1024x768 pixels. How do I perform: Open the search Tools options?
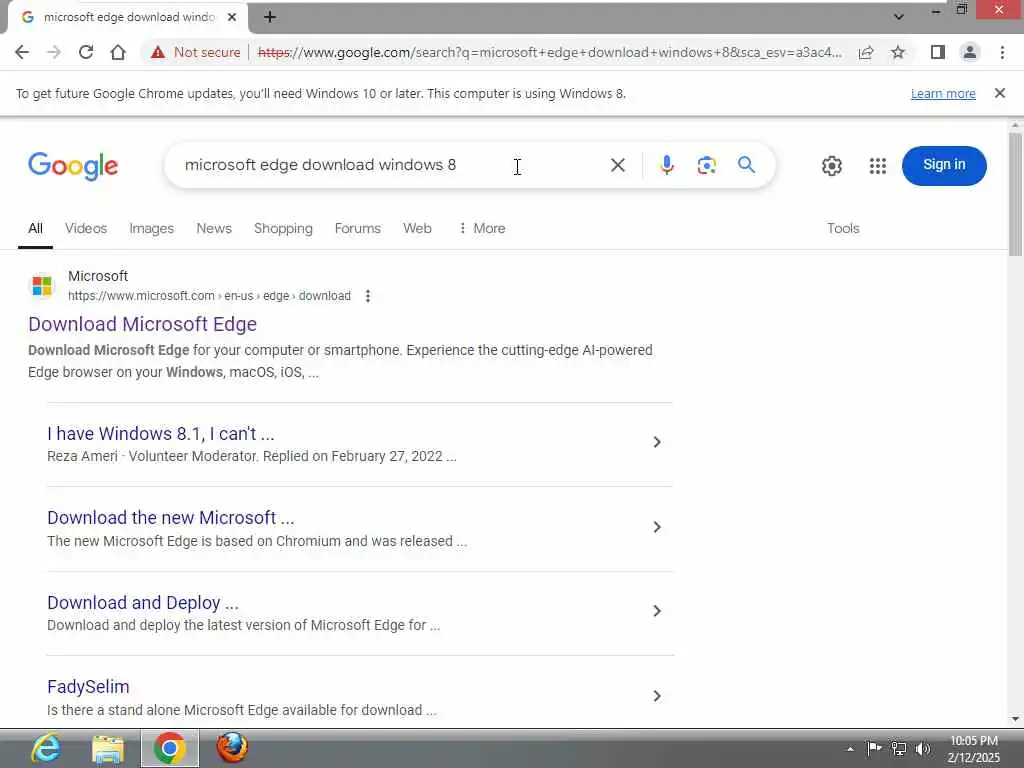pos(843,229)
